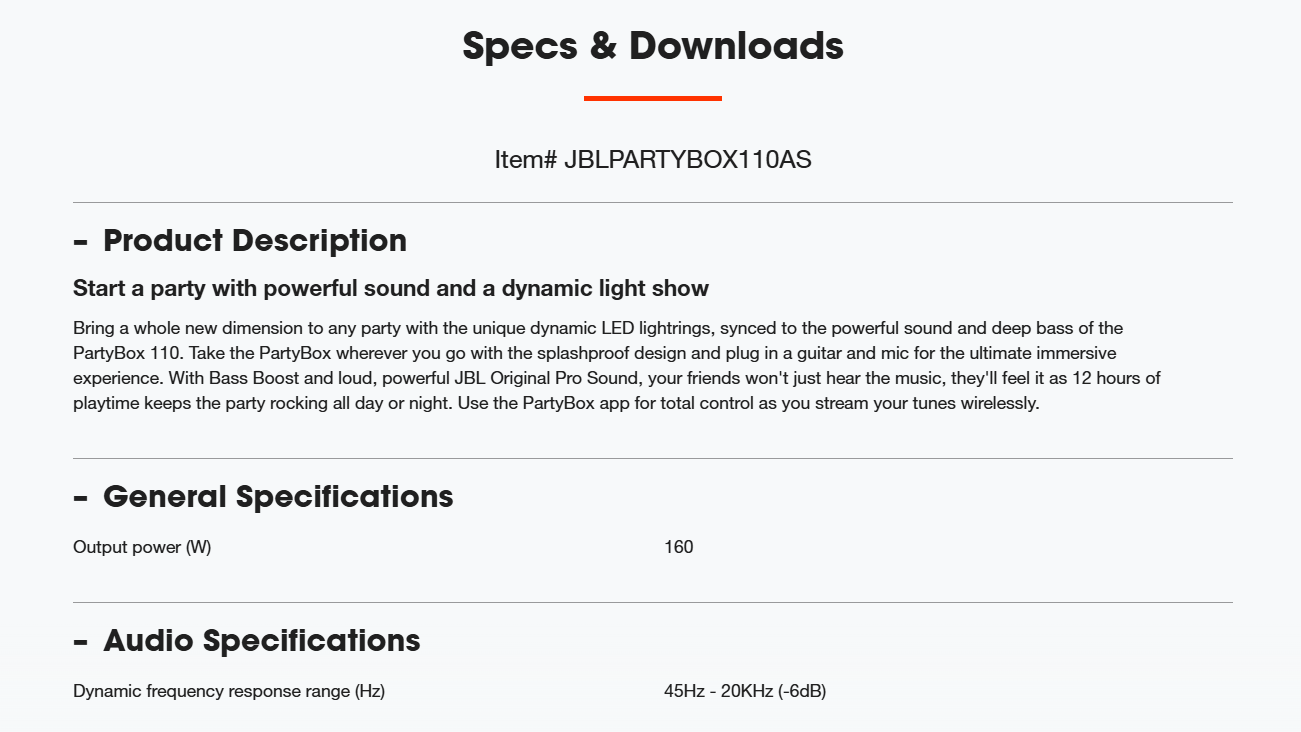The width and height of the screenshot is (1301, 732).
Task: Click the minus icon beside Audio Specifications
Action: [x=81, y=642]
